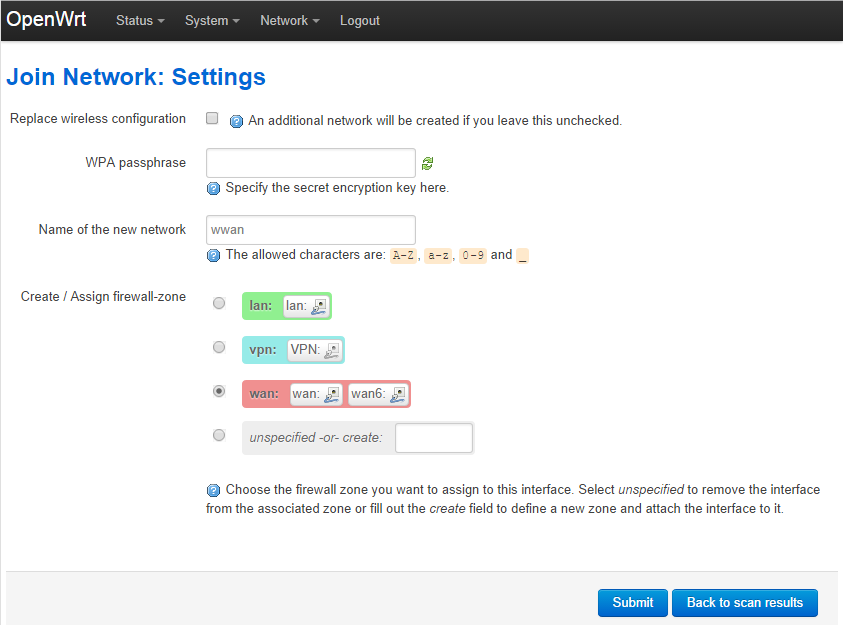Click help icon beside firewall zone description

213,490
